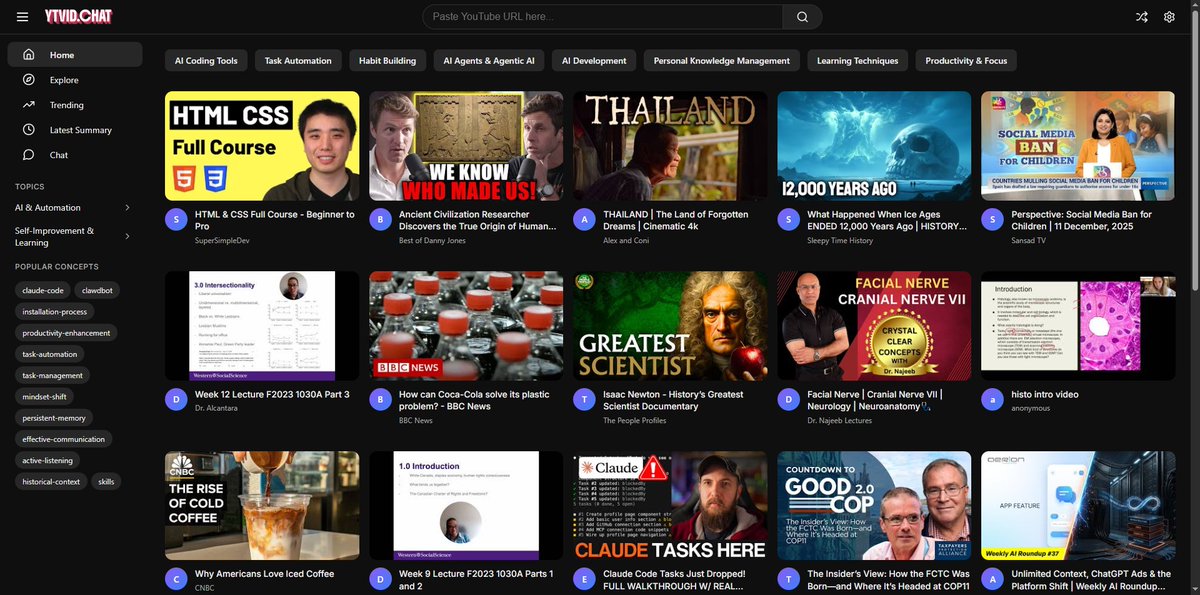Click the task-management concept tag
The height and width of the screenshot is (595, 1200).
[53, 375]
